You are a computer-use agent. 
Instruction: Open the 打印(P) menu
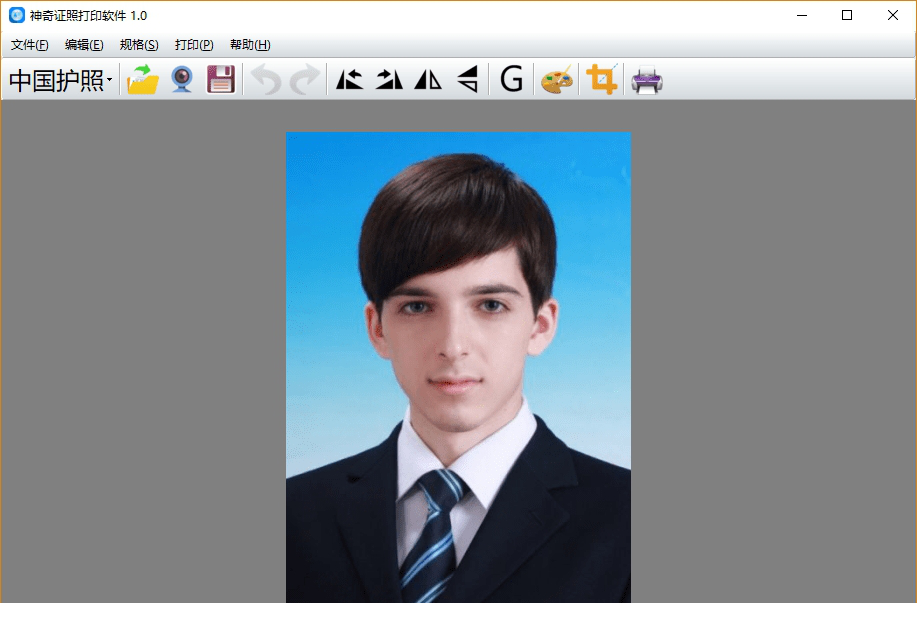coord(194,45)
